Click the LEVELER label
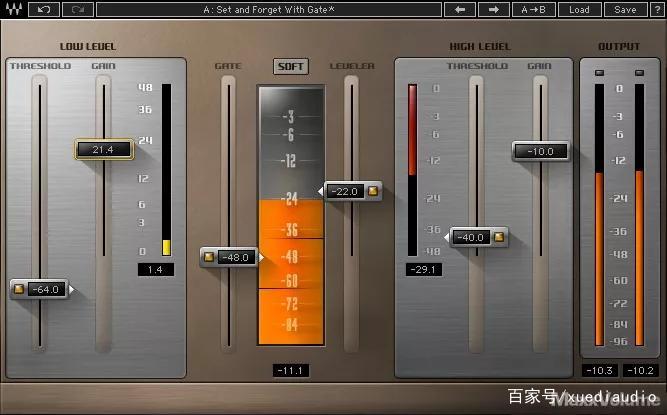The width and height of the screenshot is (667, 415). coord(352,66)
